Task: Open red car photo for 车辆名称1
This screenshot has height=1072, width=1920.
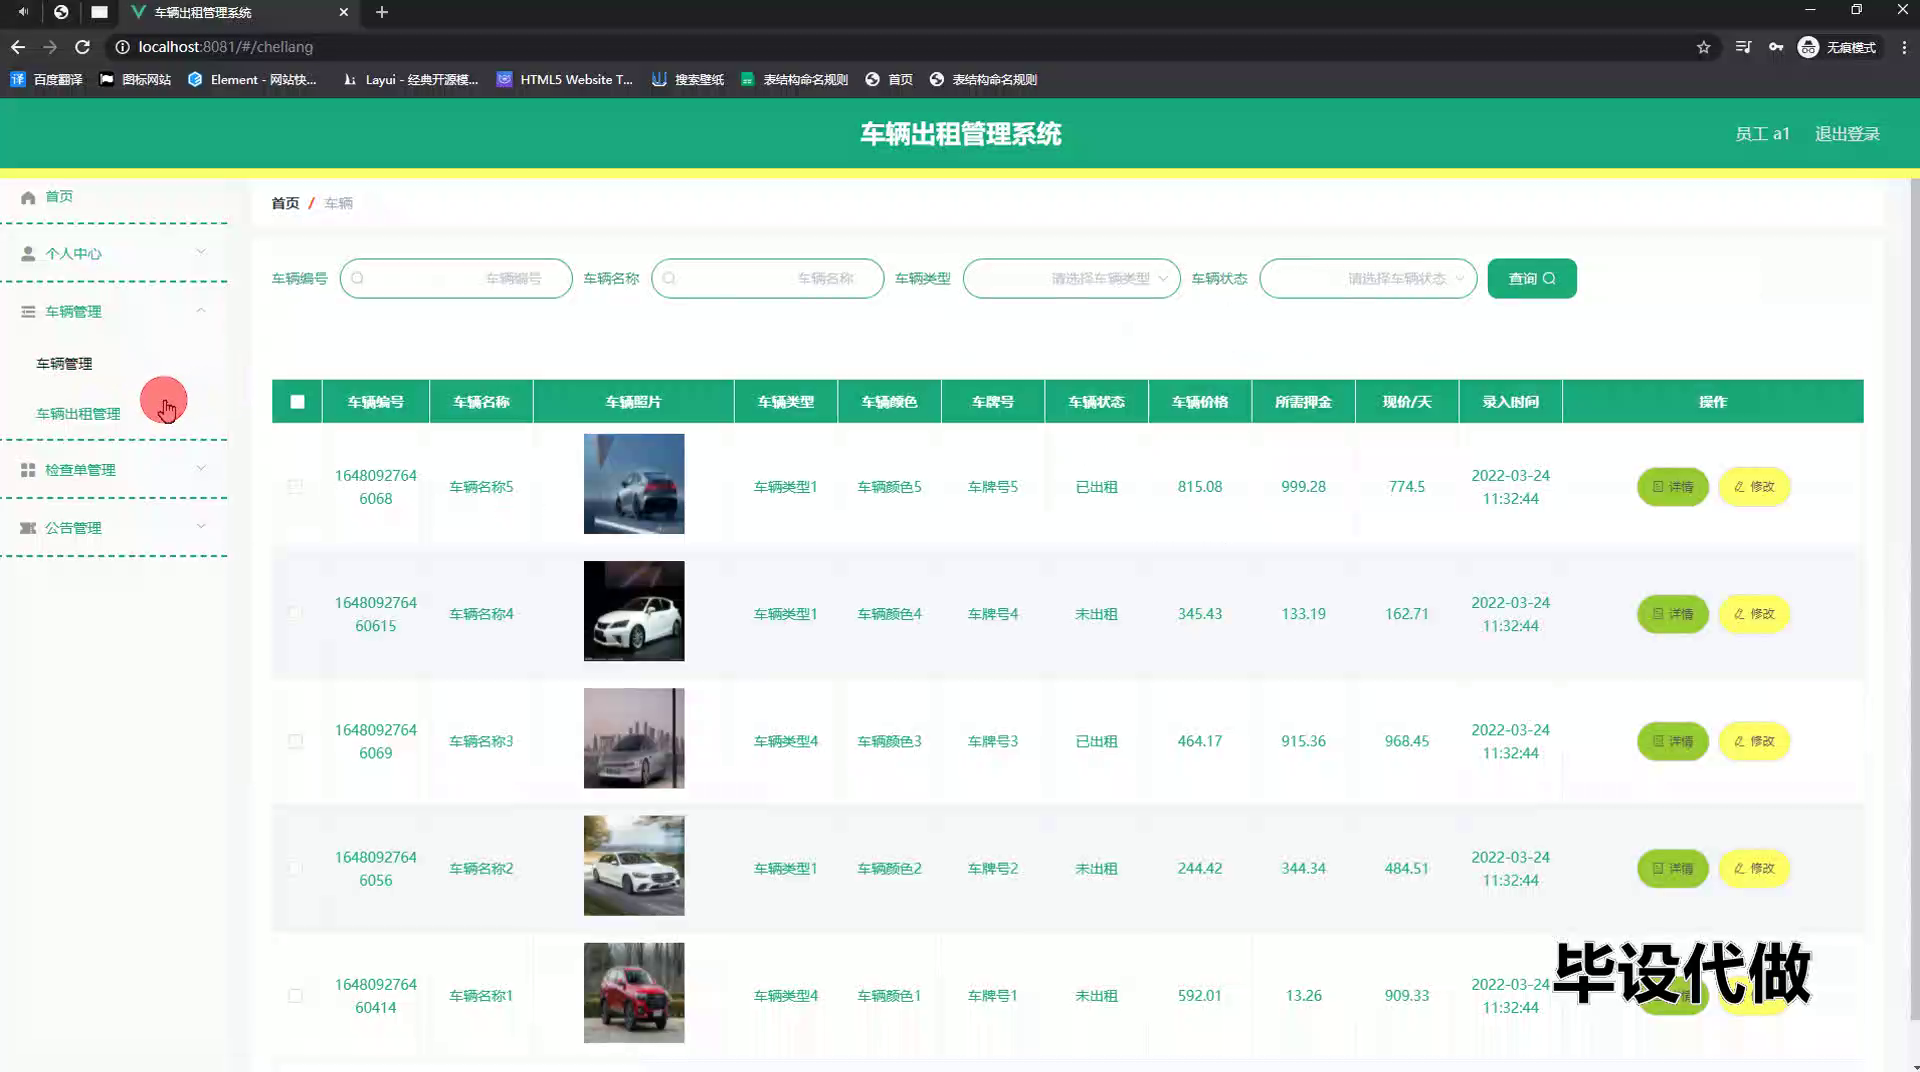Action: click(634, 993)
